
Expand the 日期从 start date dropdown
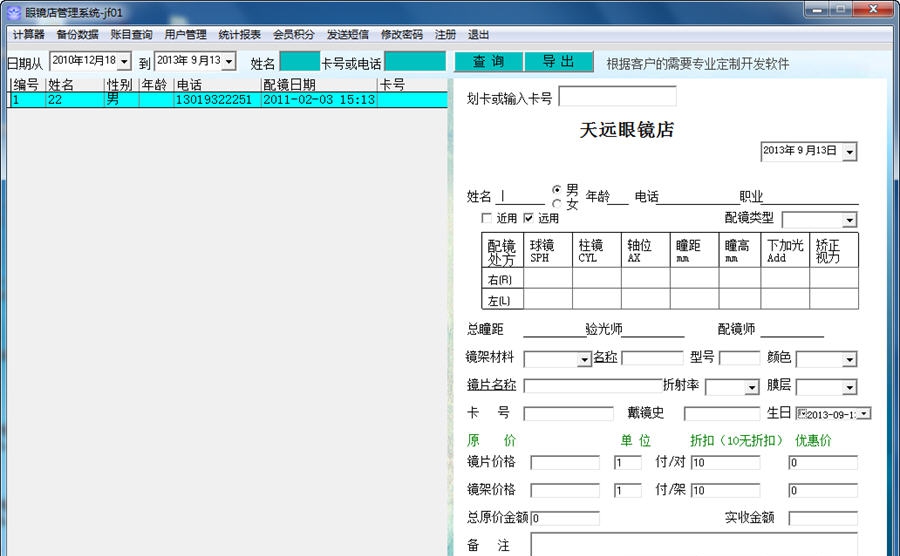tap(125, 61)
